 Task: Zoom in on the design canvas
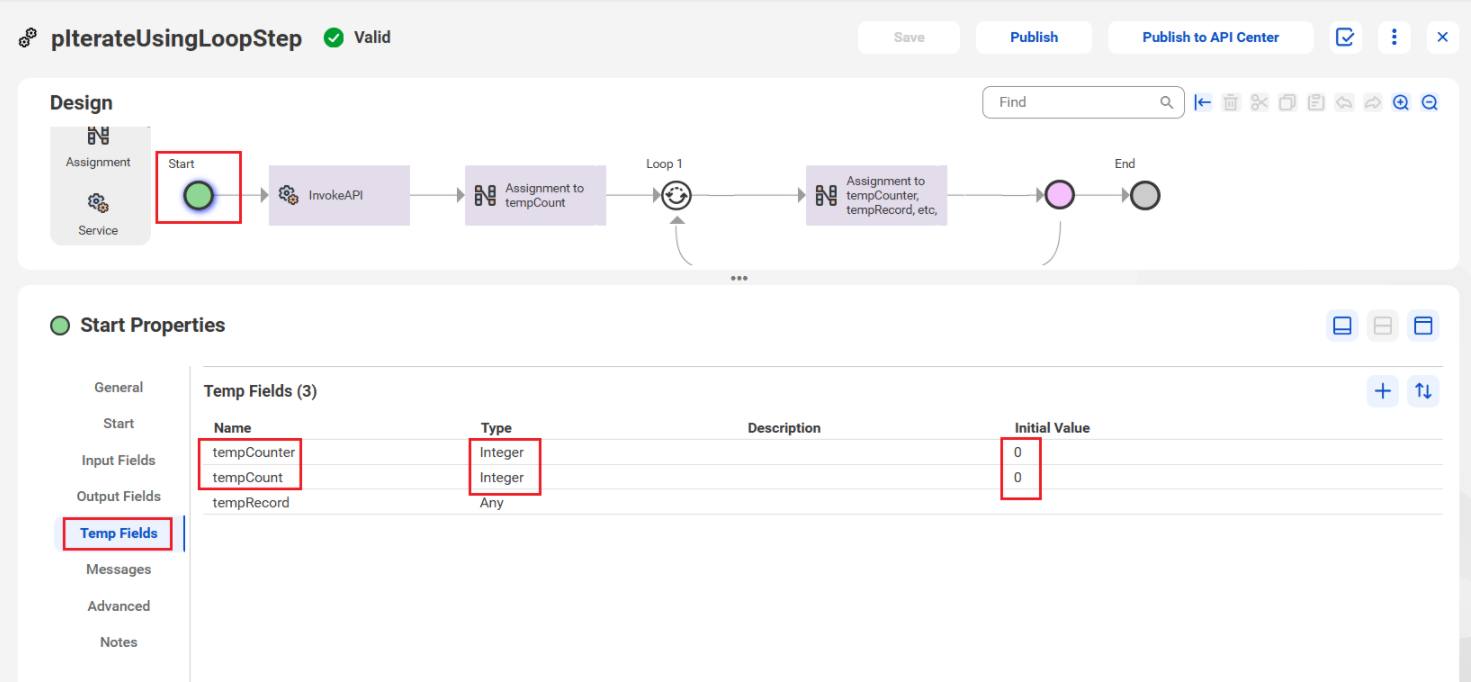click(1401, 102)
